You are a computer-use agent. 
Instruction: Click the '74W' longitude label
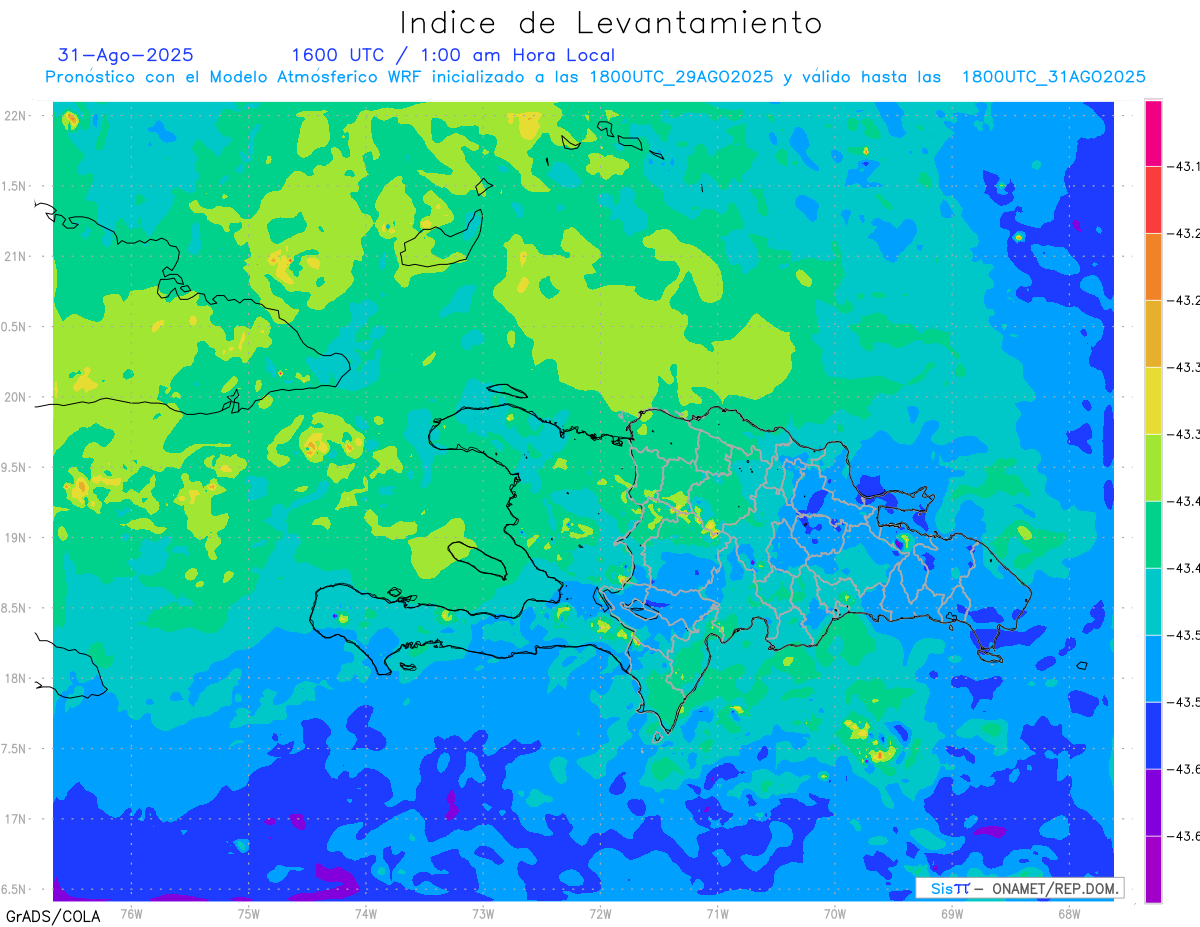pyautogui.click(x=366, y=913)
